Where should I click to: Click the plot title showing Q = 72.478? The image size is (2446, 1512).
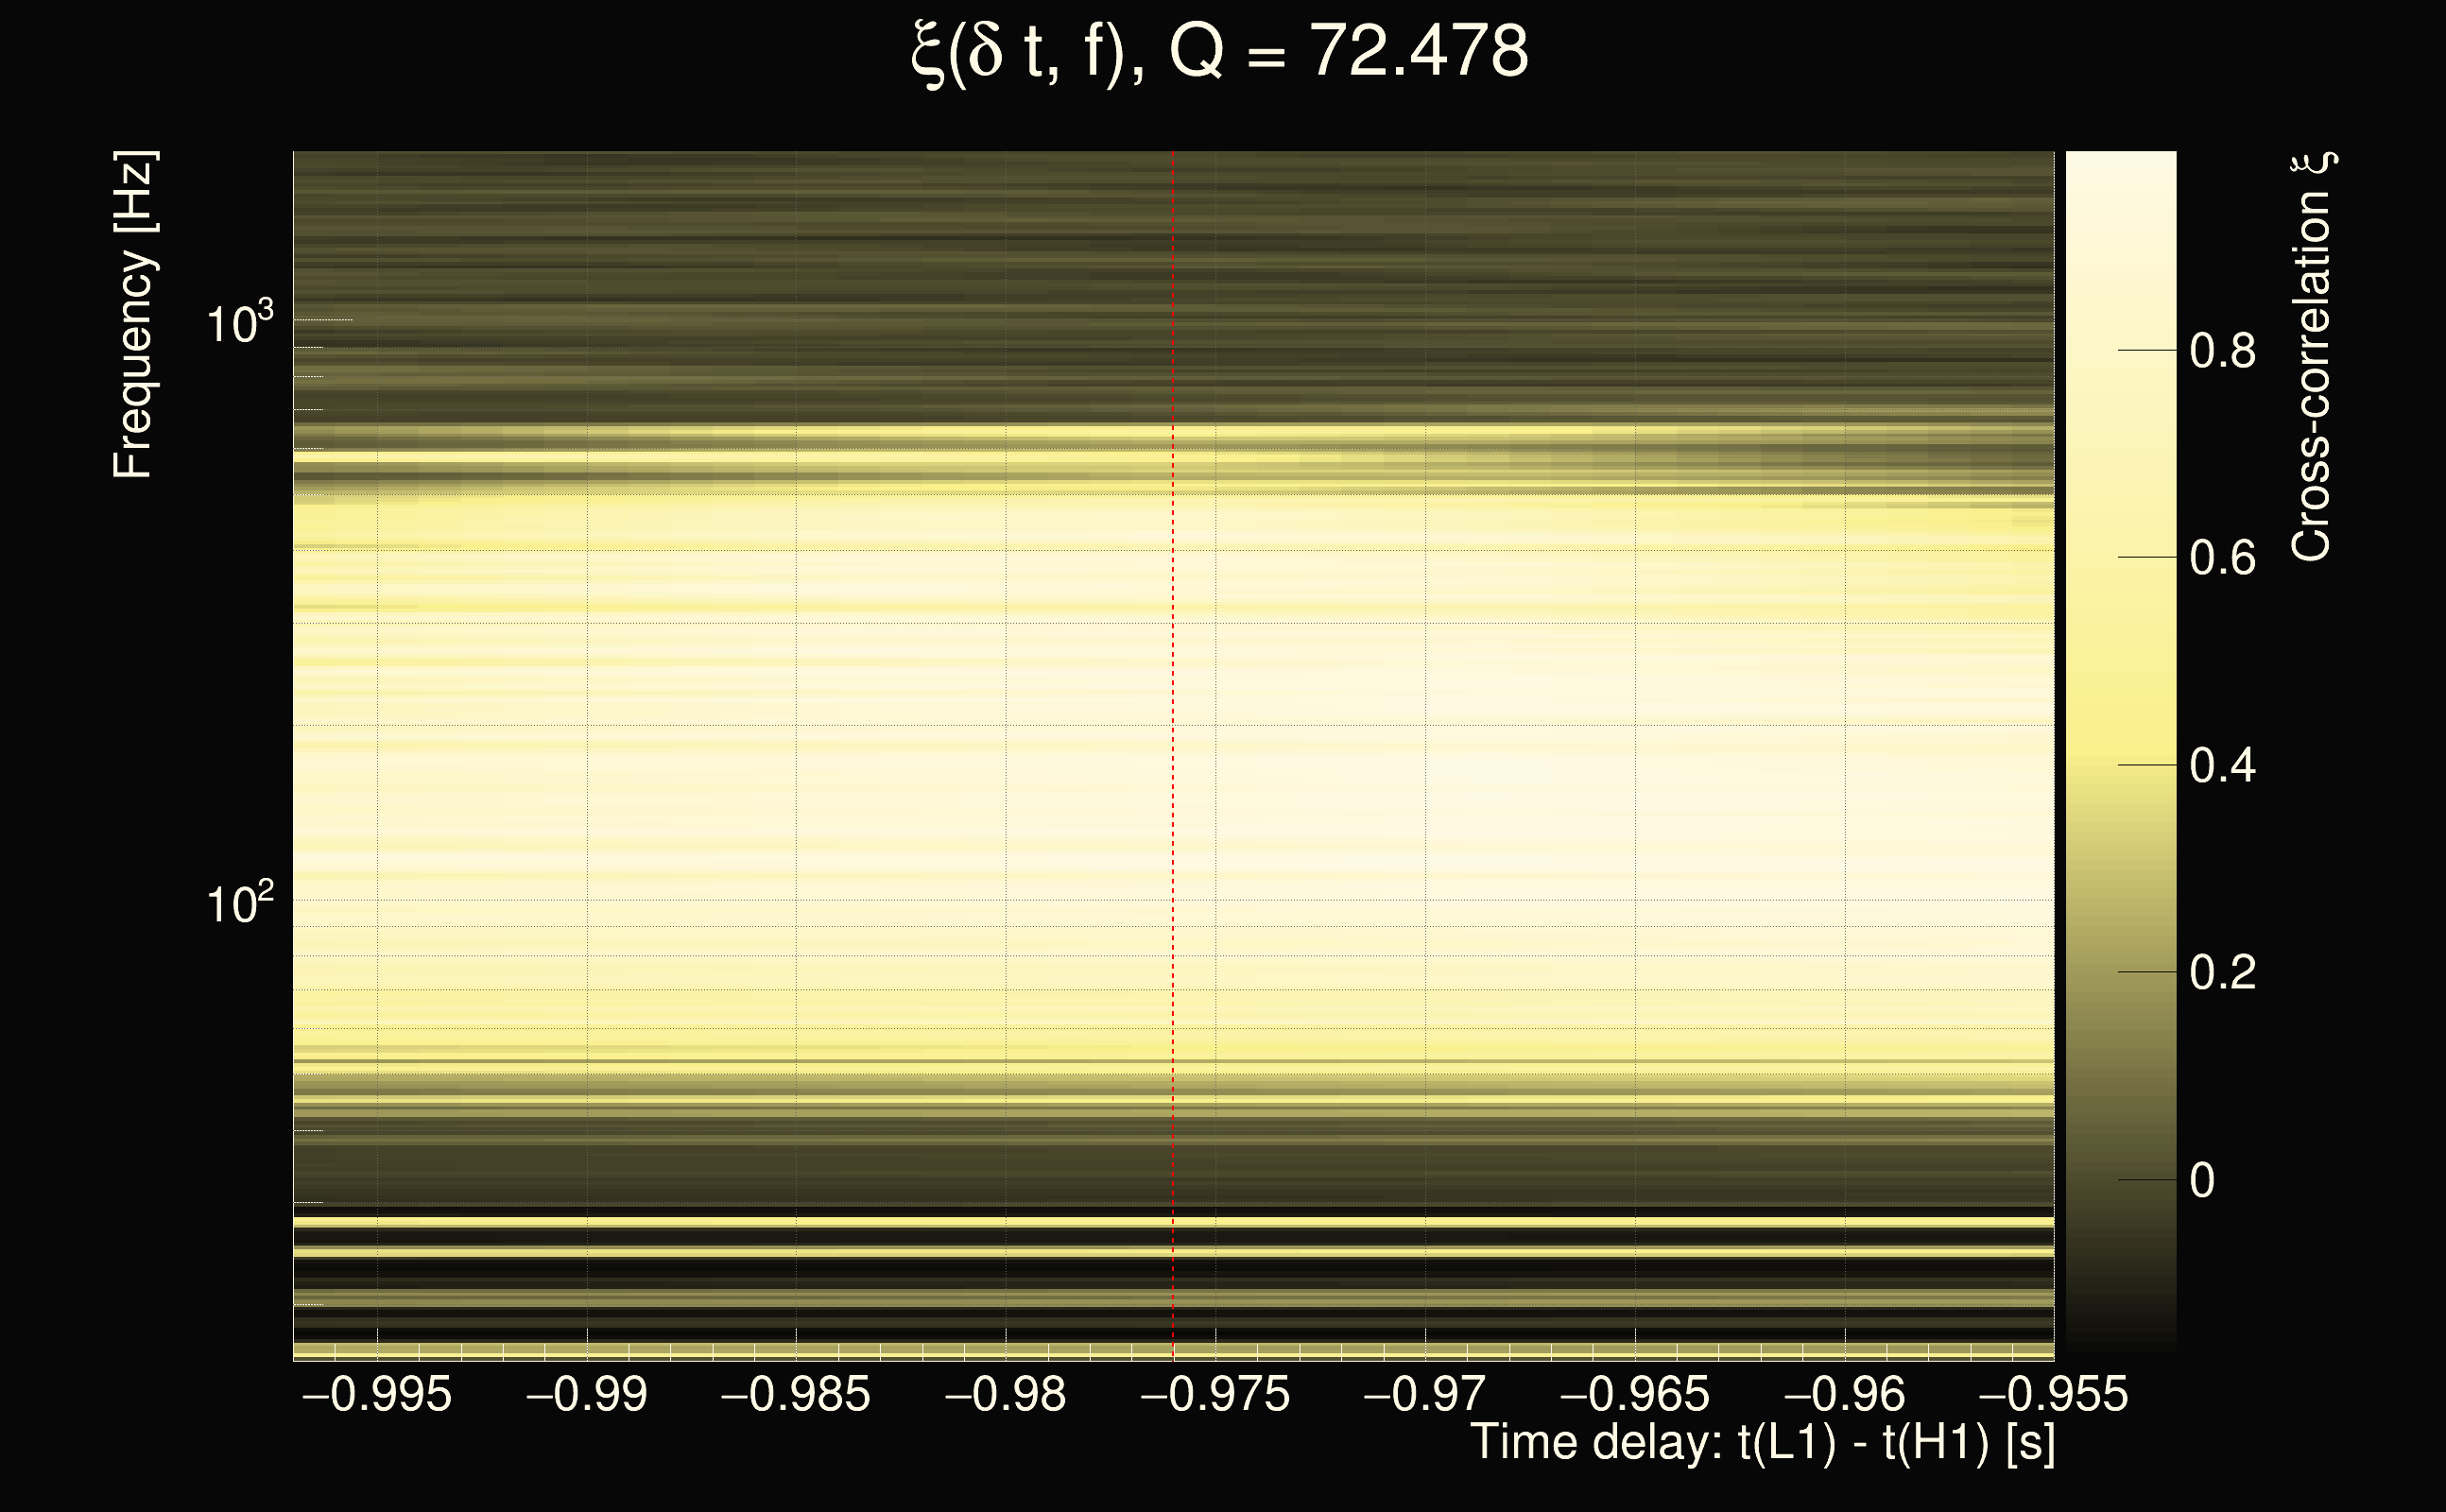[1220, 52]
